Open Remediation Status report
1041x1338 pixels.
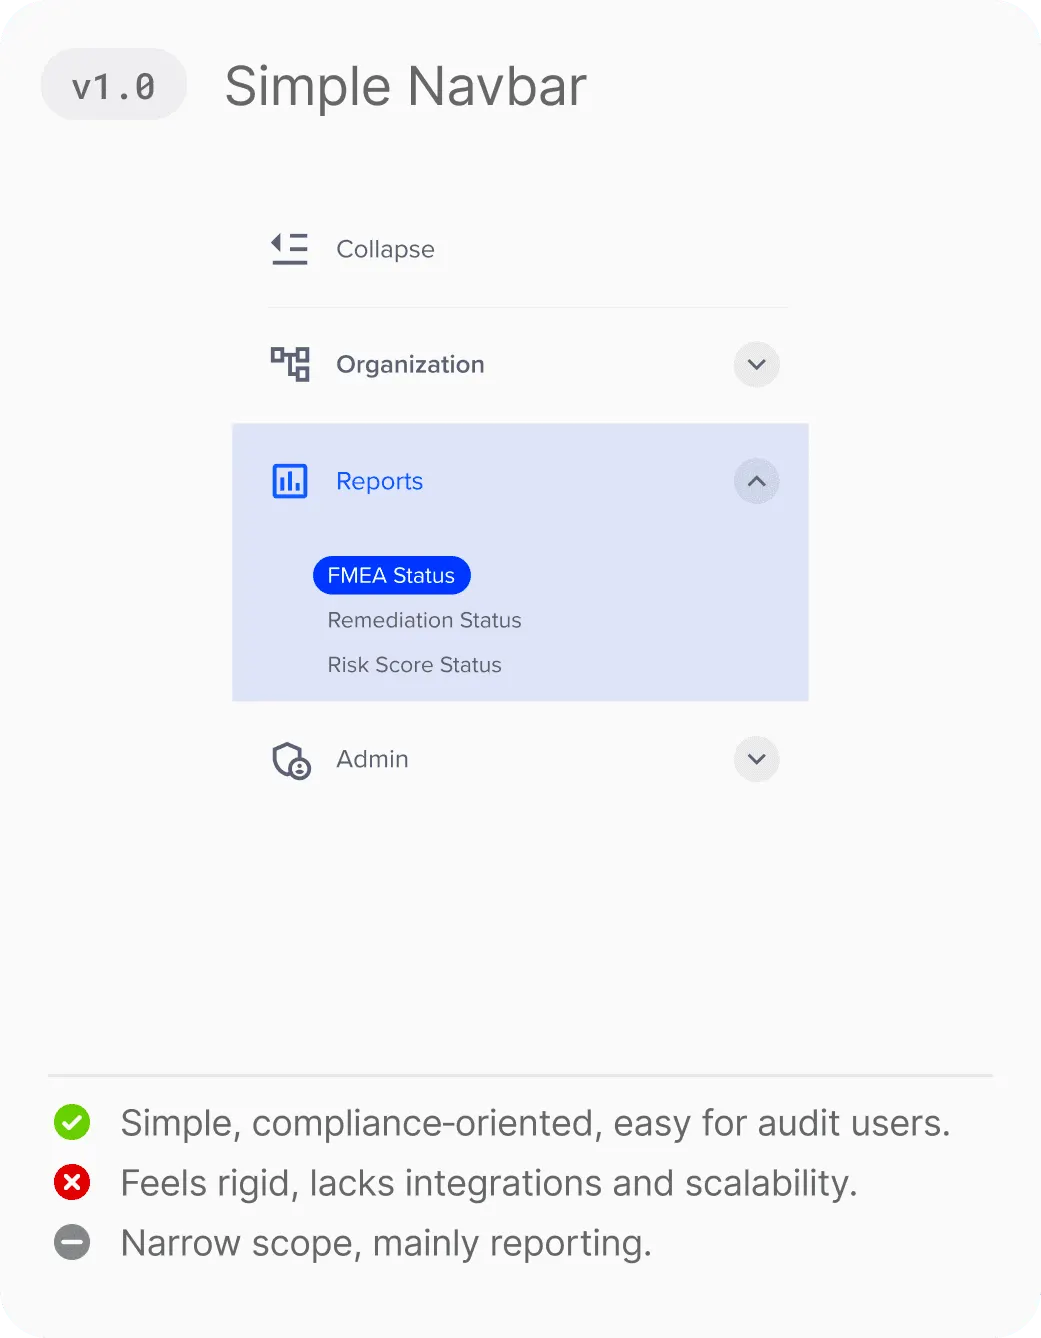425,620
